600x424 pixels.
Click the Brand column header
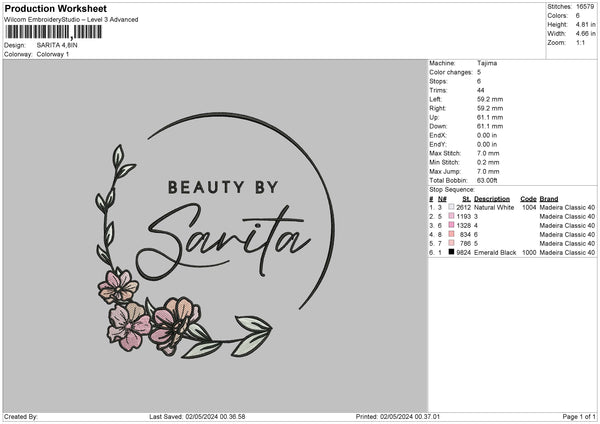click(x=549, y=198)
